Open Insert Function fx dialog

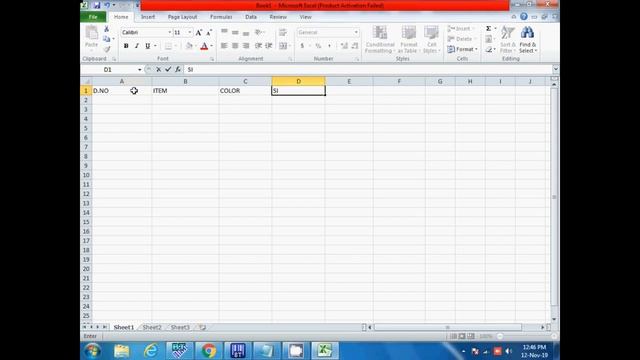click(178, 69)
